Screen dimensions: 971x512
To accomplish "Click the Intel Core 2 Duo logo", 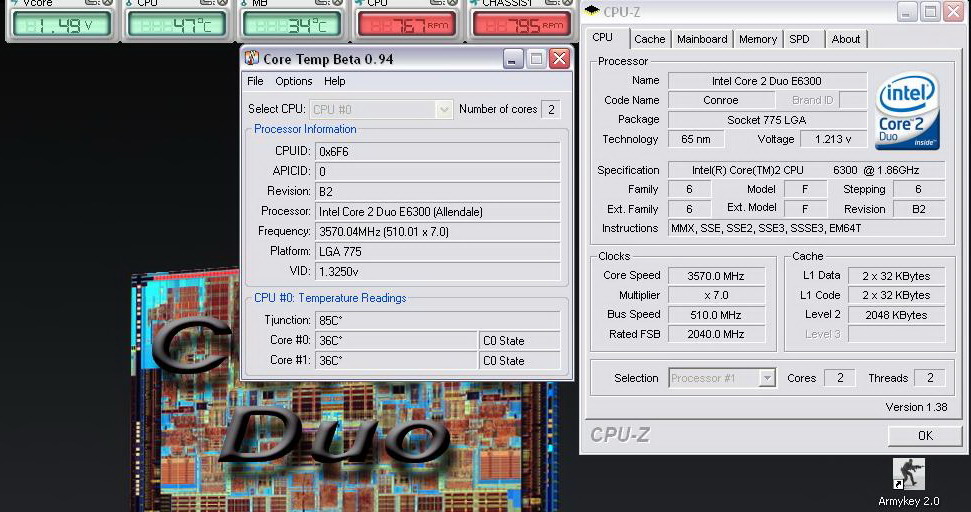I will (x=907, y=111).
